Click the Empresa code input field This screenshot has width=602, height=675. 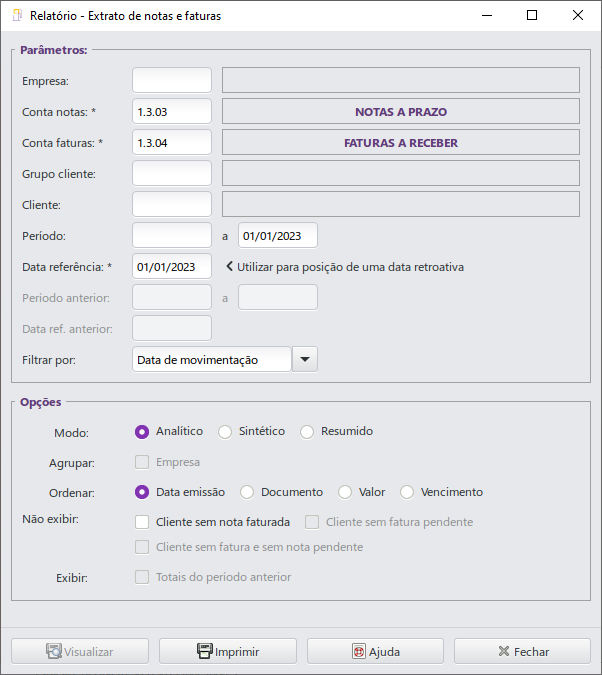coord(172,81)
